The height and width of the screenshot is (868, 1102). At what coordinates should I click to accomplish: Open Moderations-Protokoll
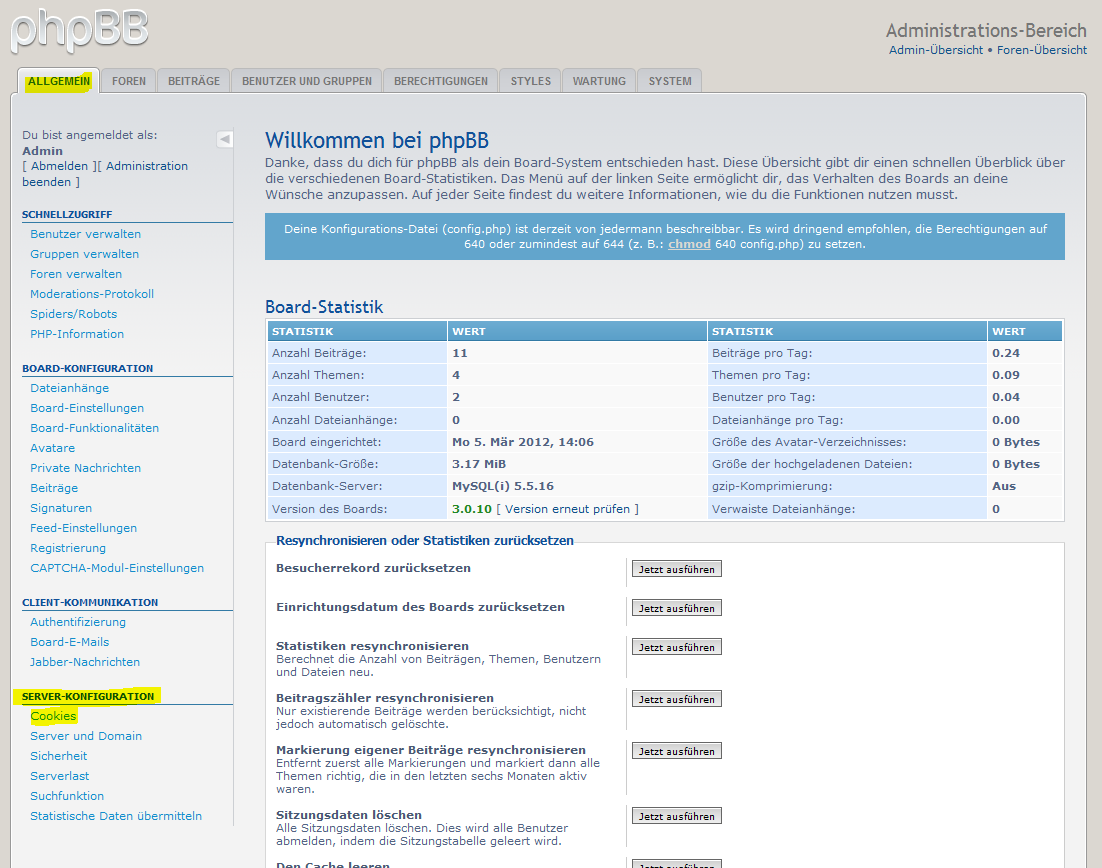click(x=92, y=294)
